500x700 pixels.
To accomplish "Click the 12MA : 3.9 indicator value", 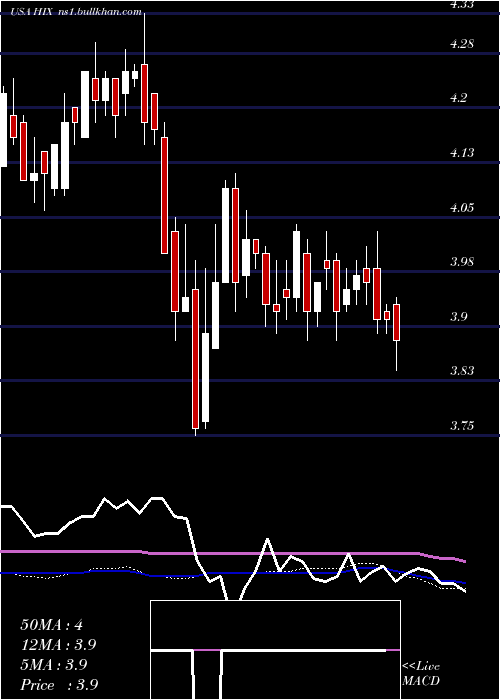I will (x=58, y=645).
